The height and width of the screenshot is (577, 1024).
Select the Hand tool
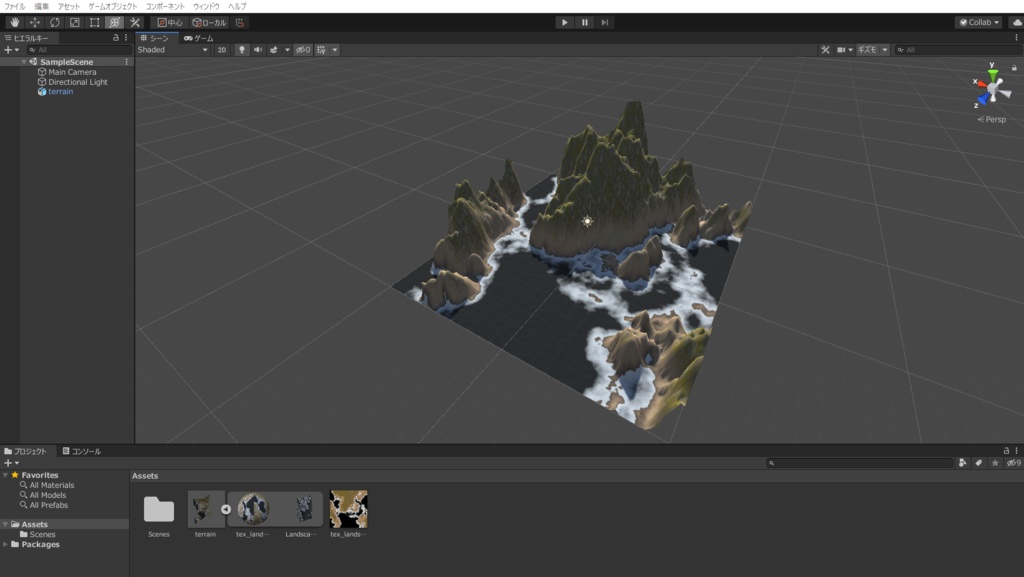14,21
